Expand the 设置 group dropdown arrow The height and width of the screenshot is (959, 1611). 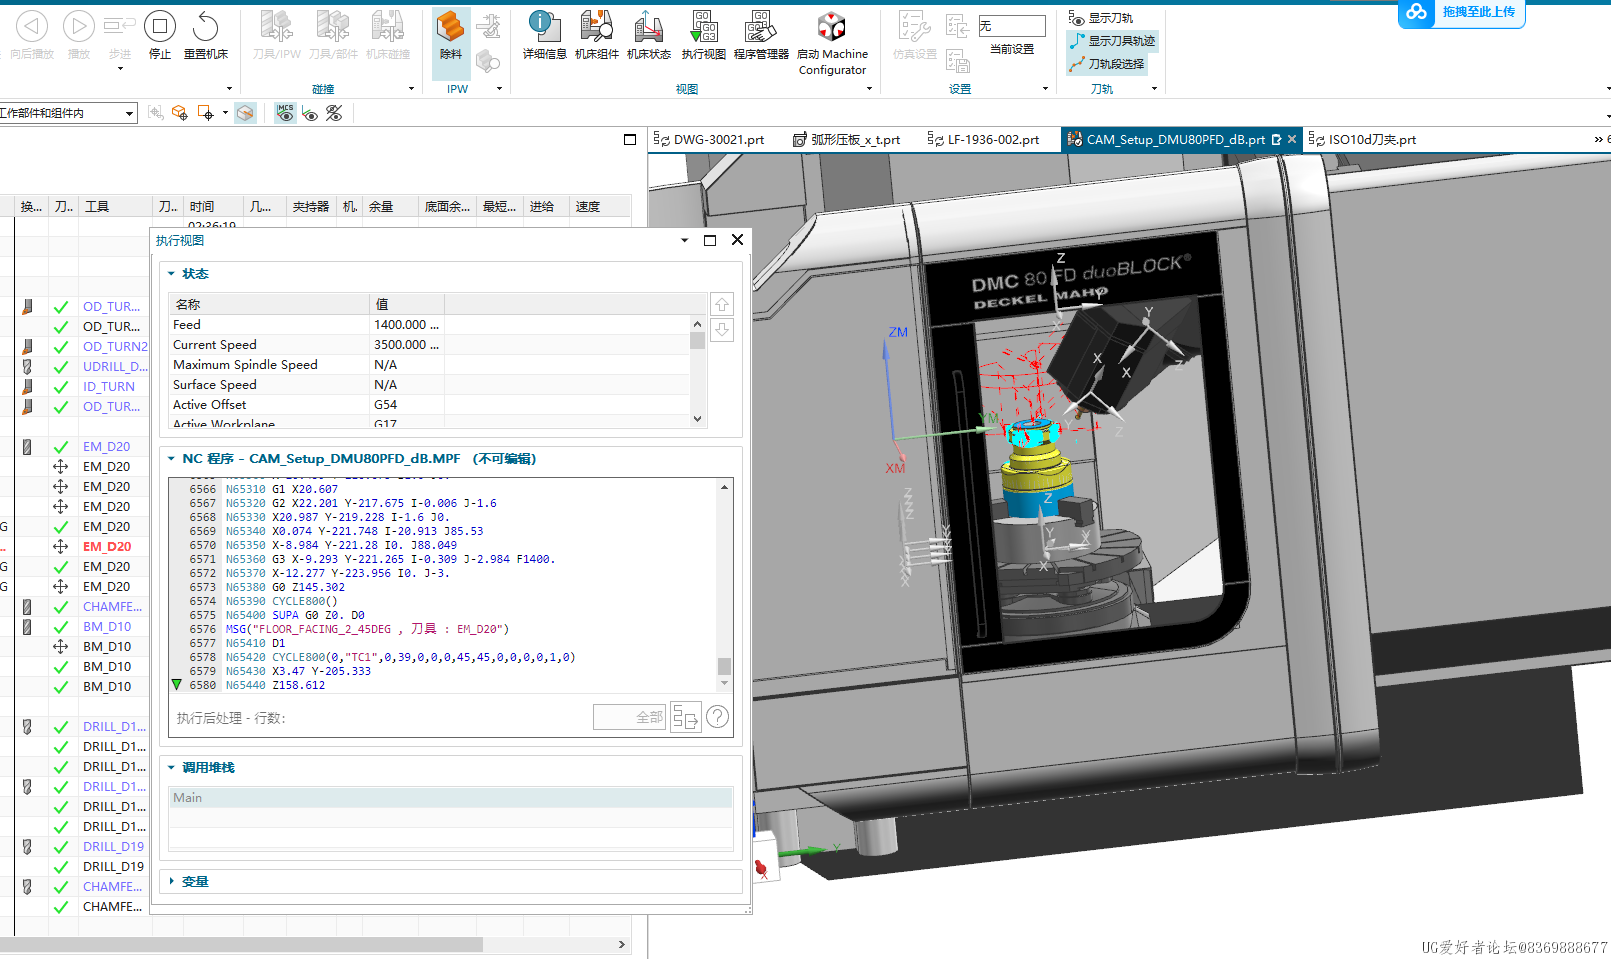(x=1045, y=89)
